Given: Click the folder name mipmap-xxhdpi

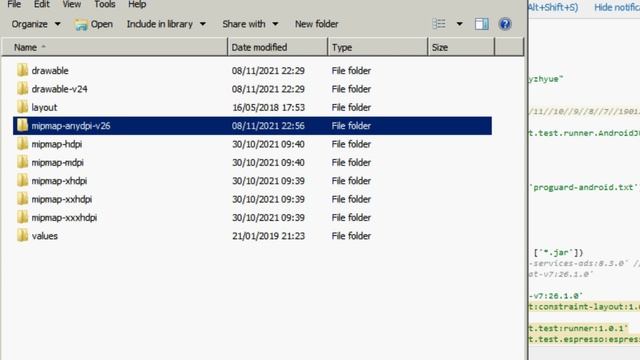Looking at the screenshot, I should [x=62, y=199].
